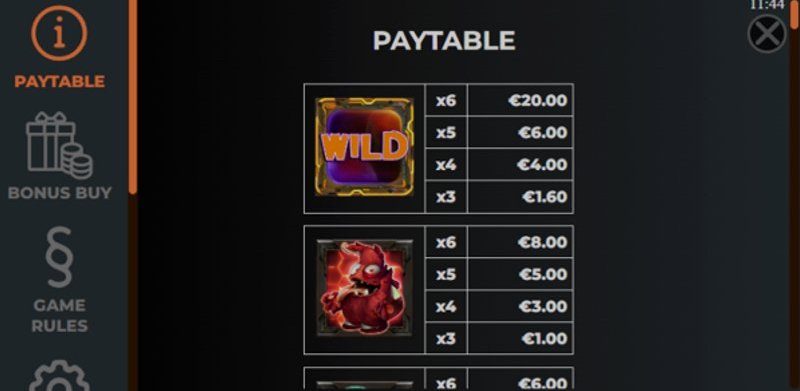The width and height of the screenshot is (800, 391).
Task: Open the Paytable info icon
Action: pos(59,33)
